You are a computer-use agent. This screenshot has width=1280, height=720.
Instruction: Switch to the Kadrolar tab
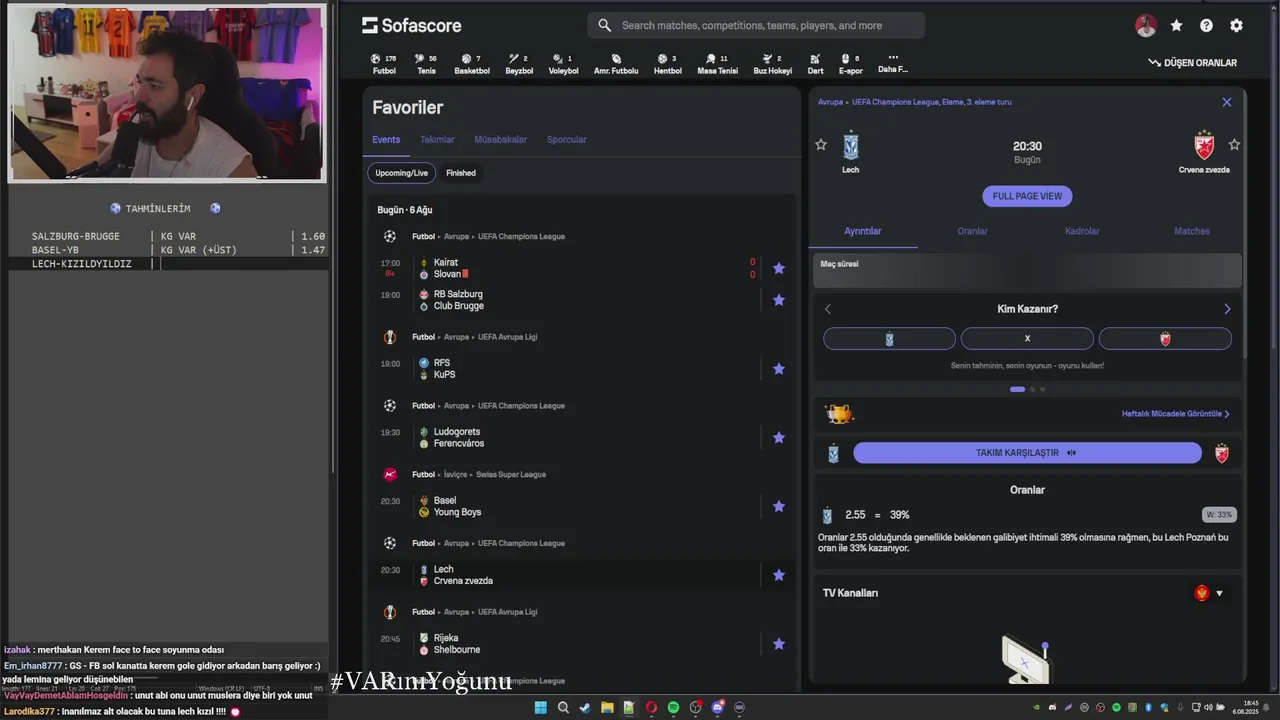1082,231
